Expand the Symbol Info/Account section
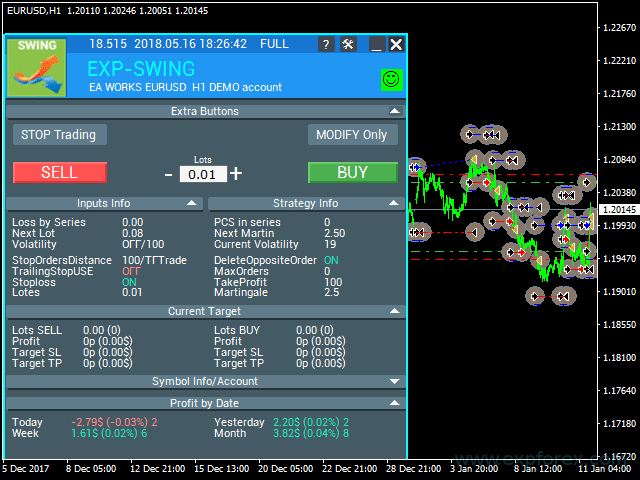Viewport: 640px width, 480px height. pyautogui.click(x=394, y=381)
